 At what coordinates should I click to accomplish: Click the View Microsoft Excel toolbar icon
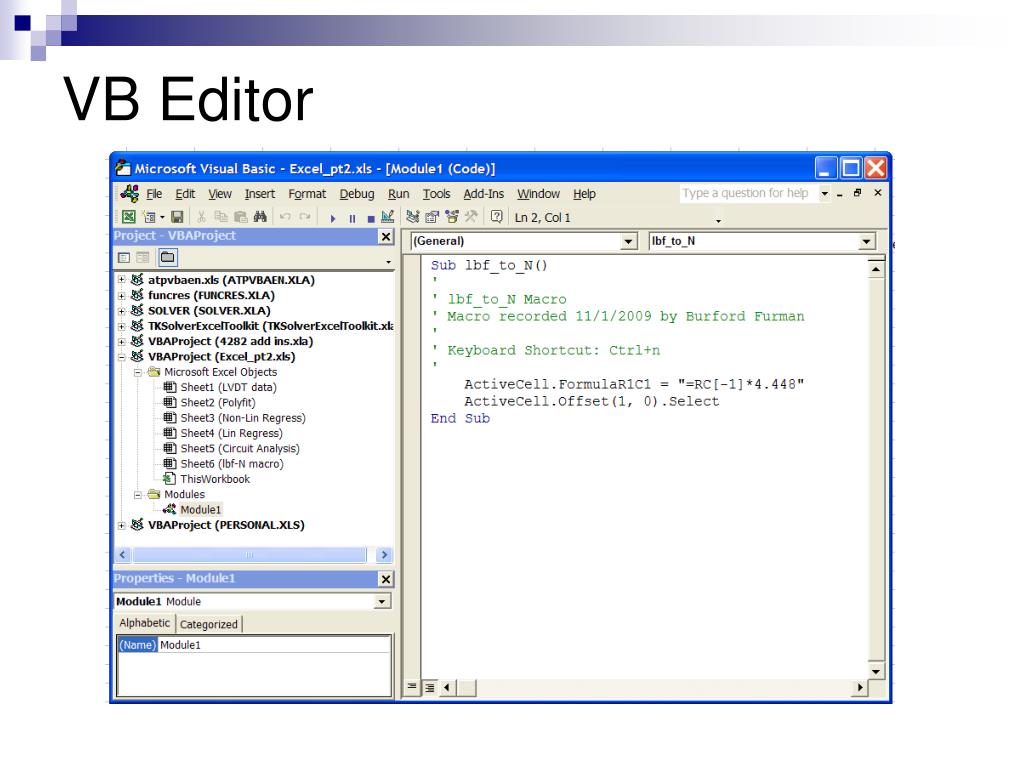click(x=129, y=217)
